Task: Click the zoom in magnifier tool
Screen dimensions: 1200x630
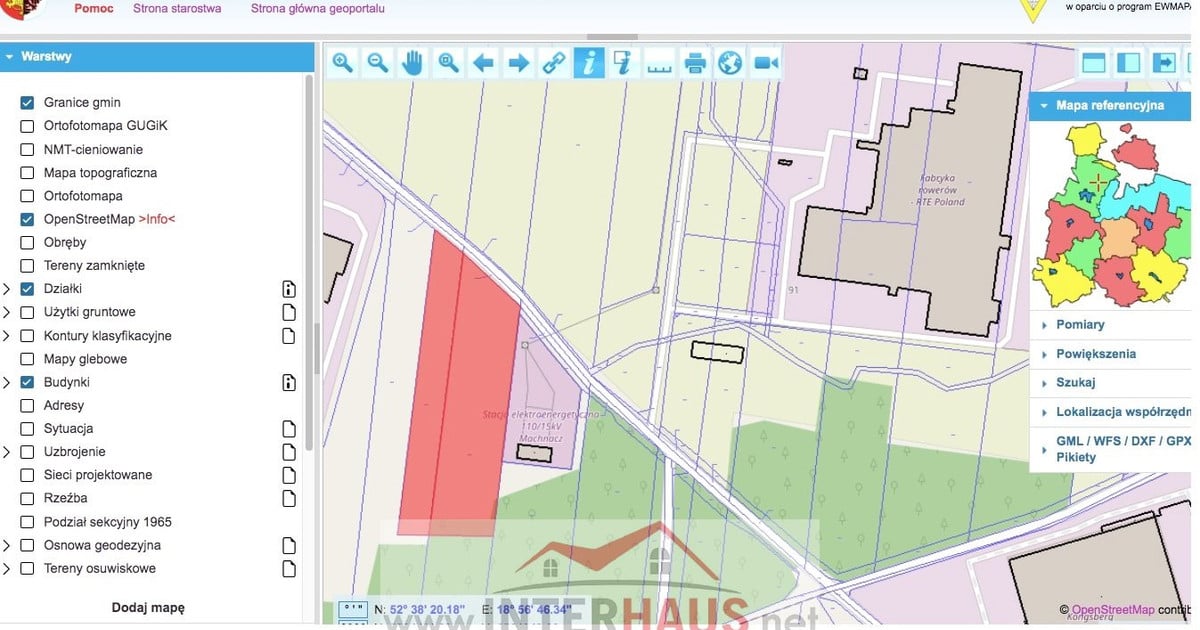Action: pos(343,63)
